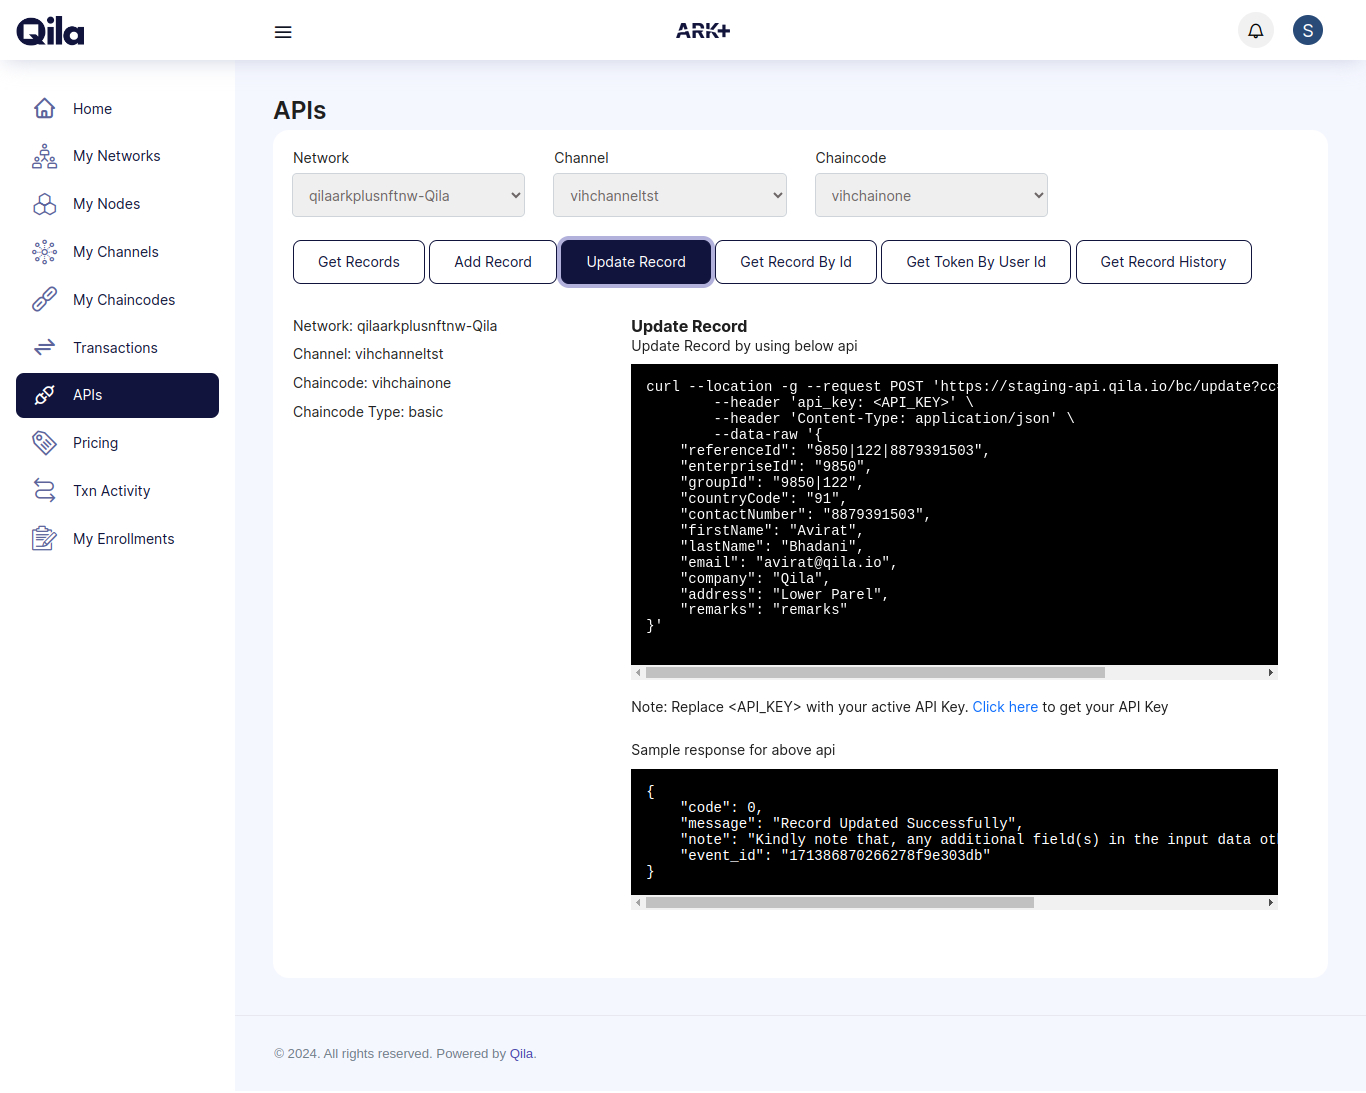Click the My Nodes hexagon icon

45,204
